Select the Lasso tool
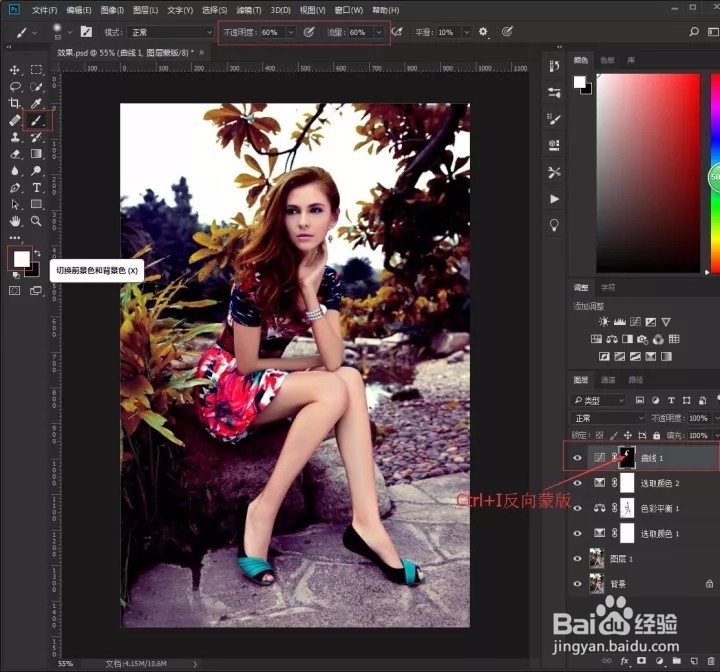 click(x=15, y=86)
